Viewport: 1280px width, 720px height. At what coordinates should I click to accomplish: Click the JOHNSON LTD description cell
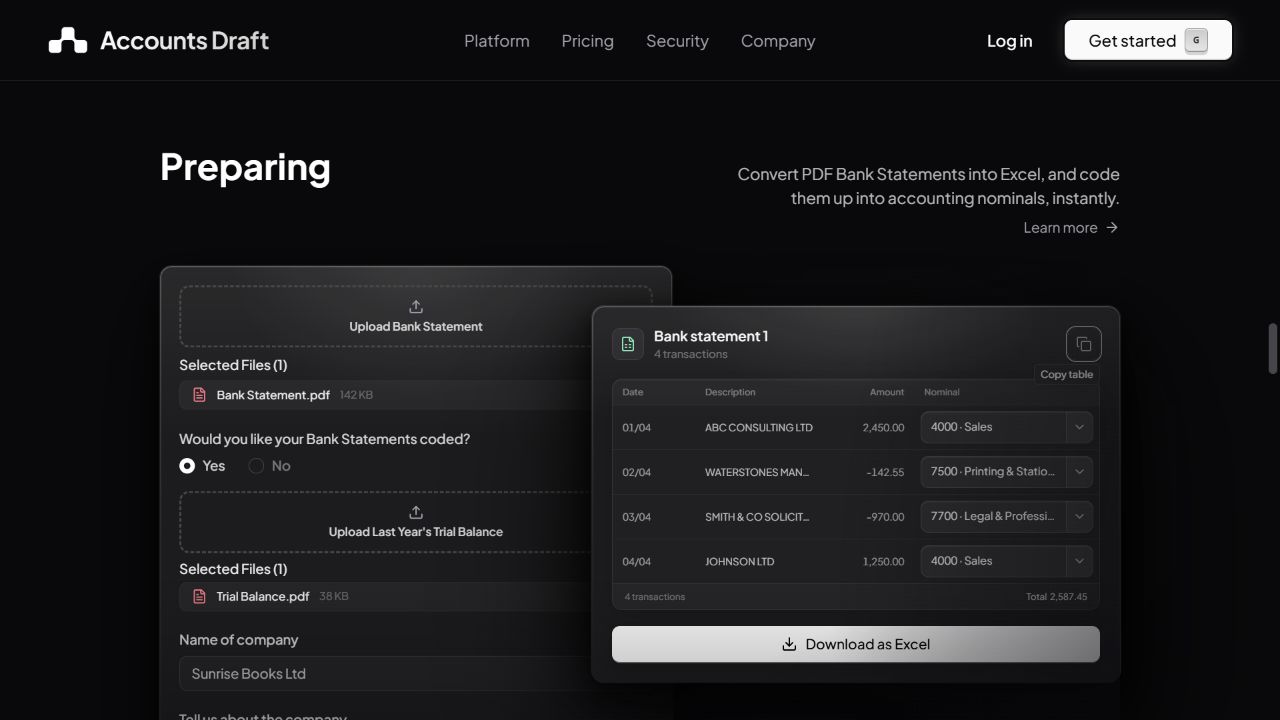[740, 562]
